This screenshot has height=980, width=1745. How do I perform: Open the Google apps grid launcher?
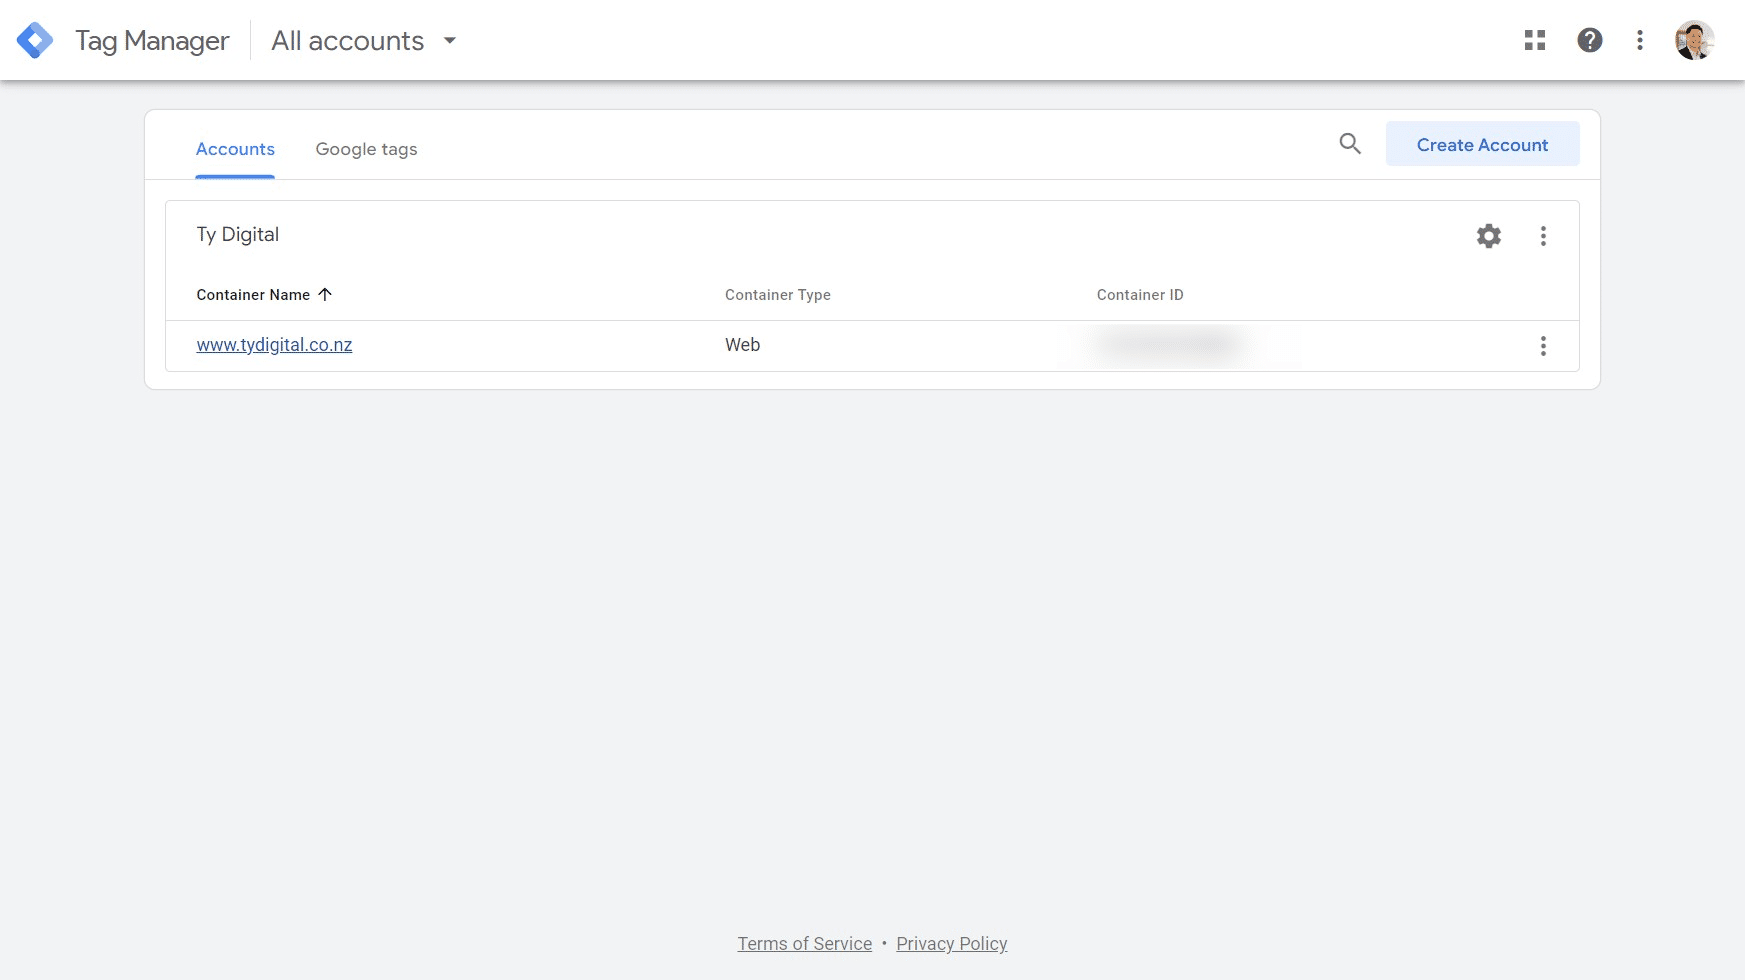1535,40
